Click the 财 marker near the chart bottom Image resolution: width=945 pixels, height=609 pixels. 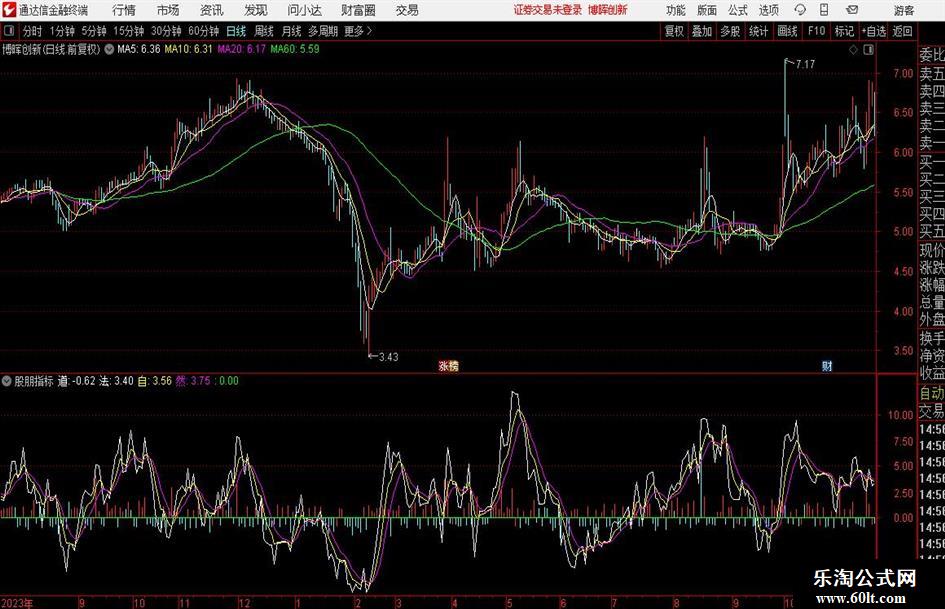pos(827,365)
